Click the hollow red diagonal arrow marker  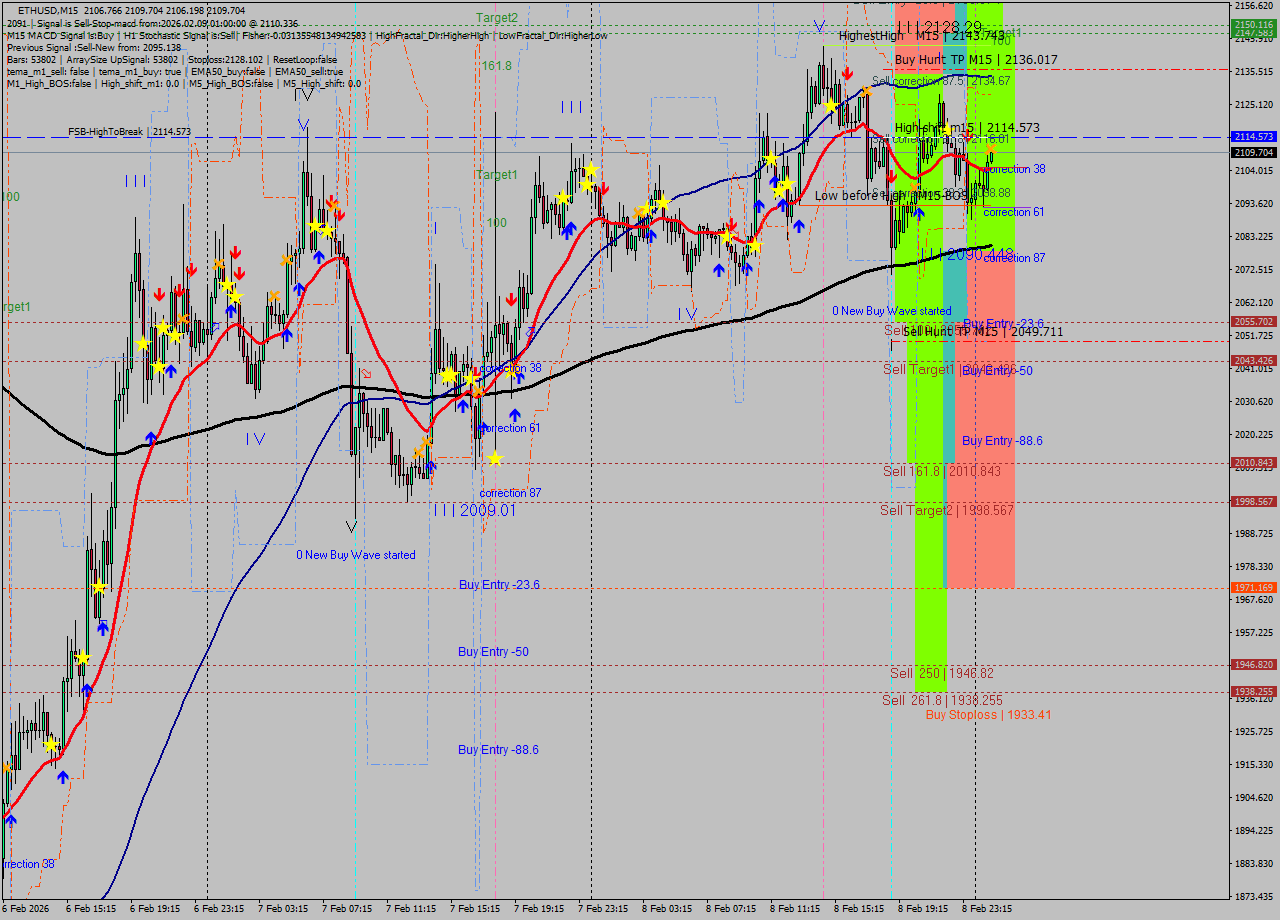pos(365,373)
